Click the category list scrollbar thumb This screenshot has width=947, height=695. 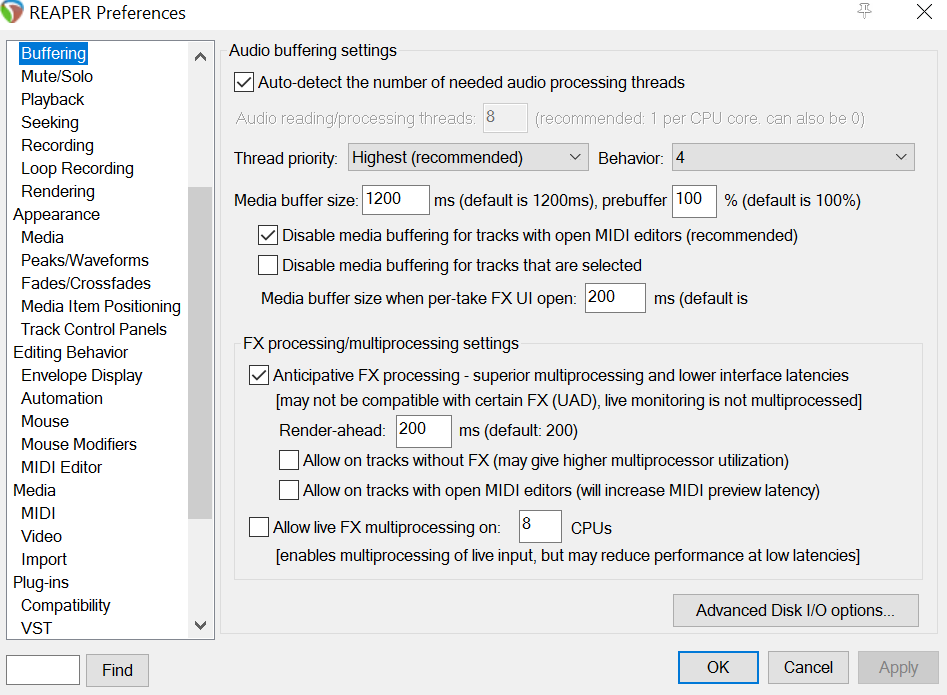(x=200, y=350)
